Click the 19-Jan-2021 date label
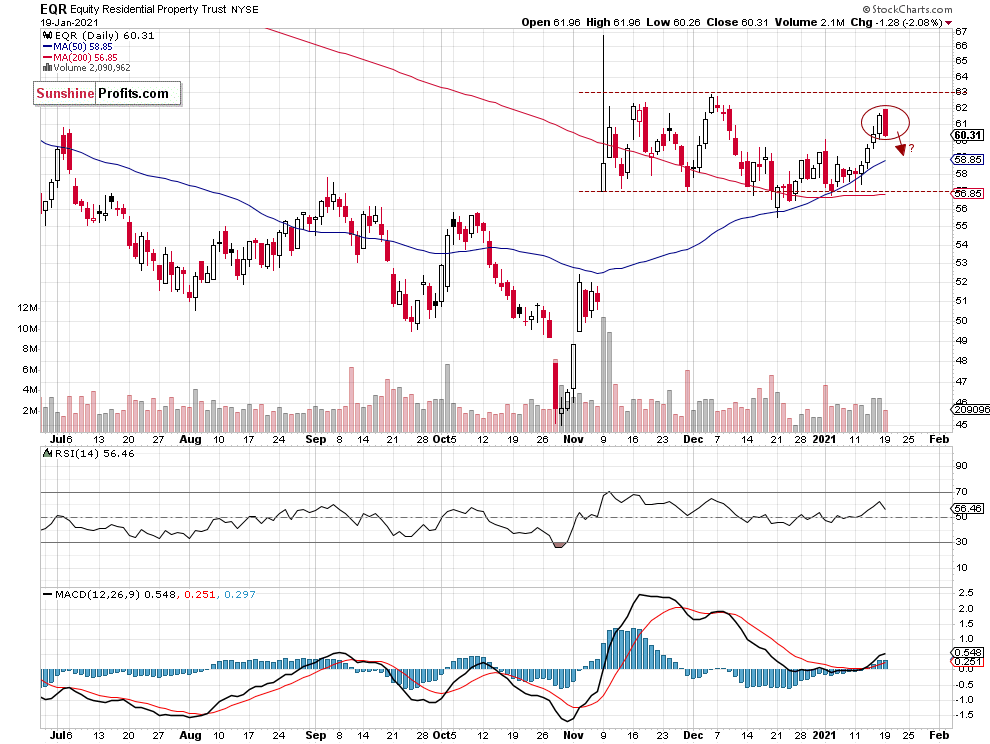The image size is (990, 744). pos(69,22)
